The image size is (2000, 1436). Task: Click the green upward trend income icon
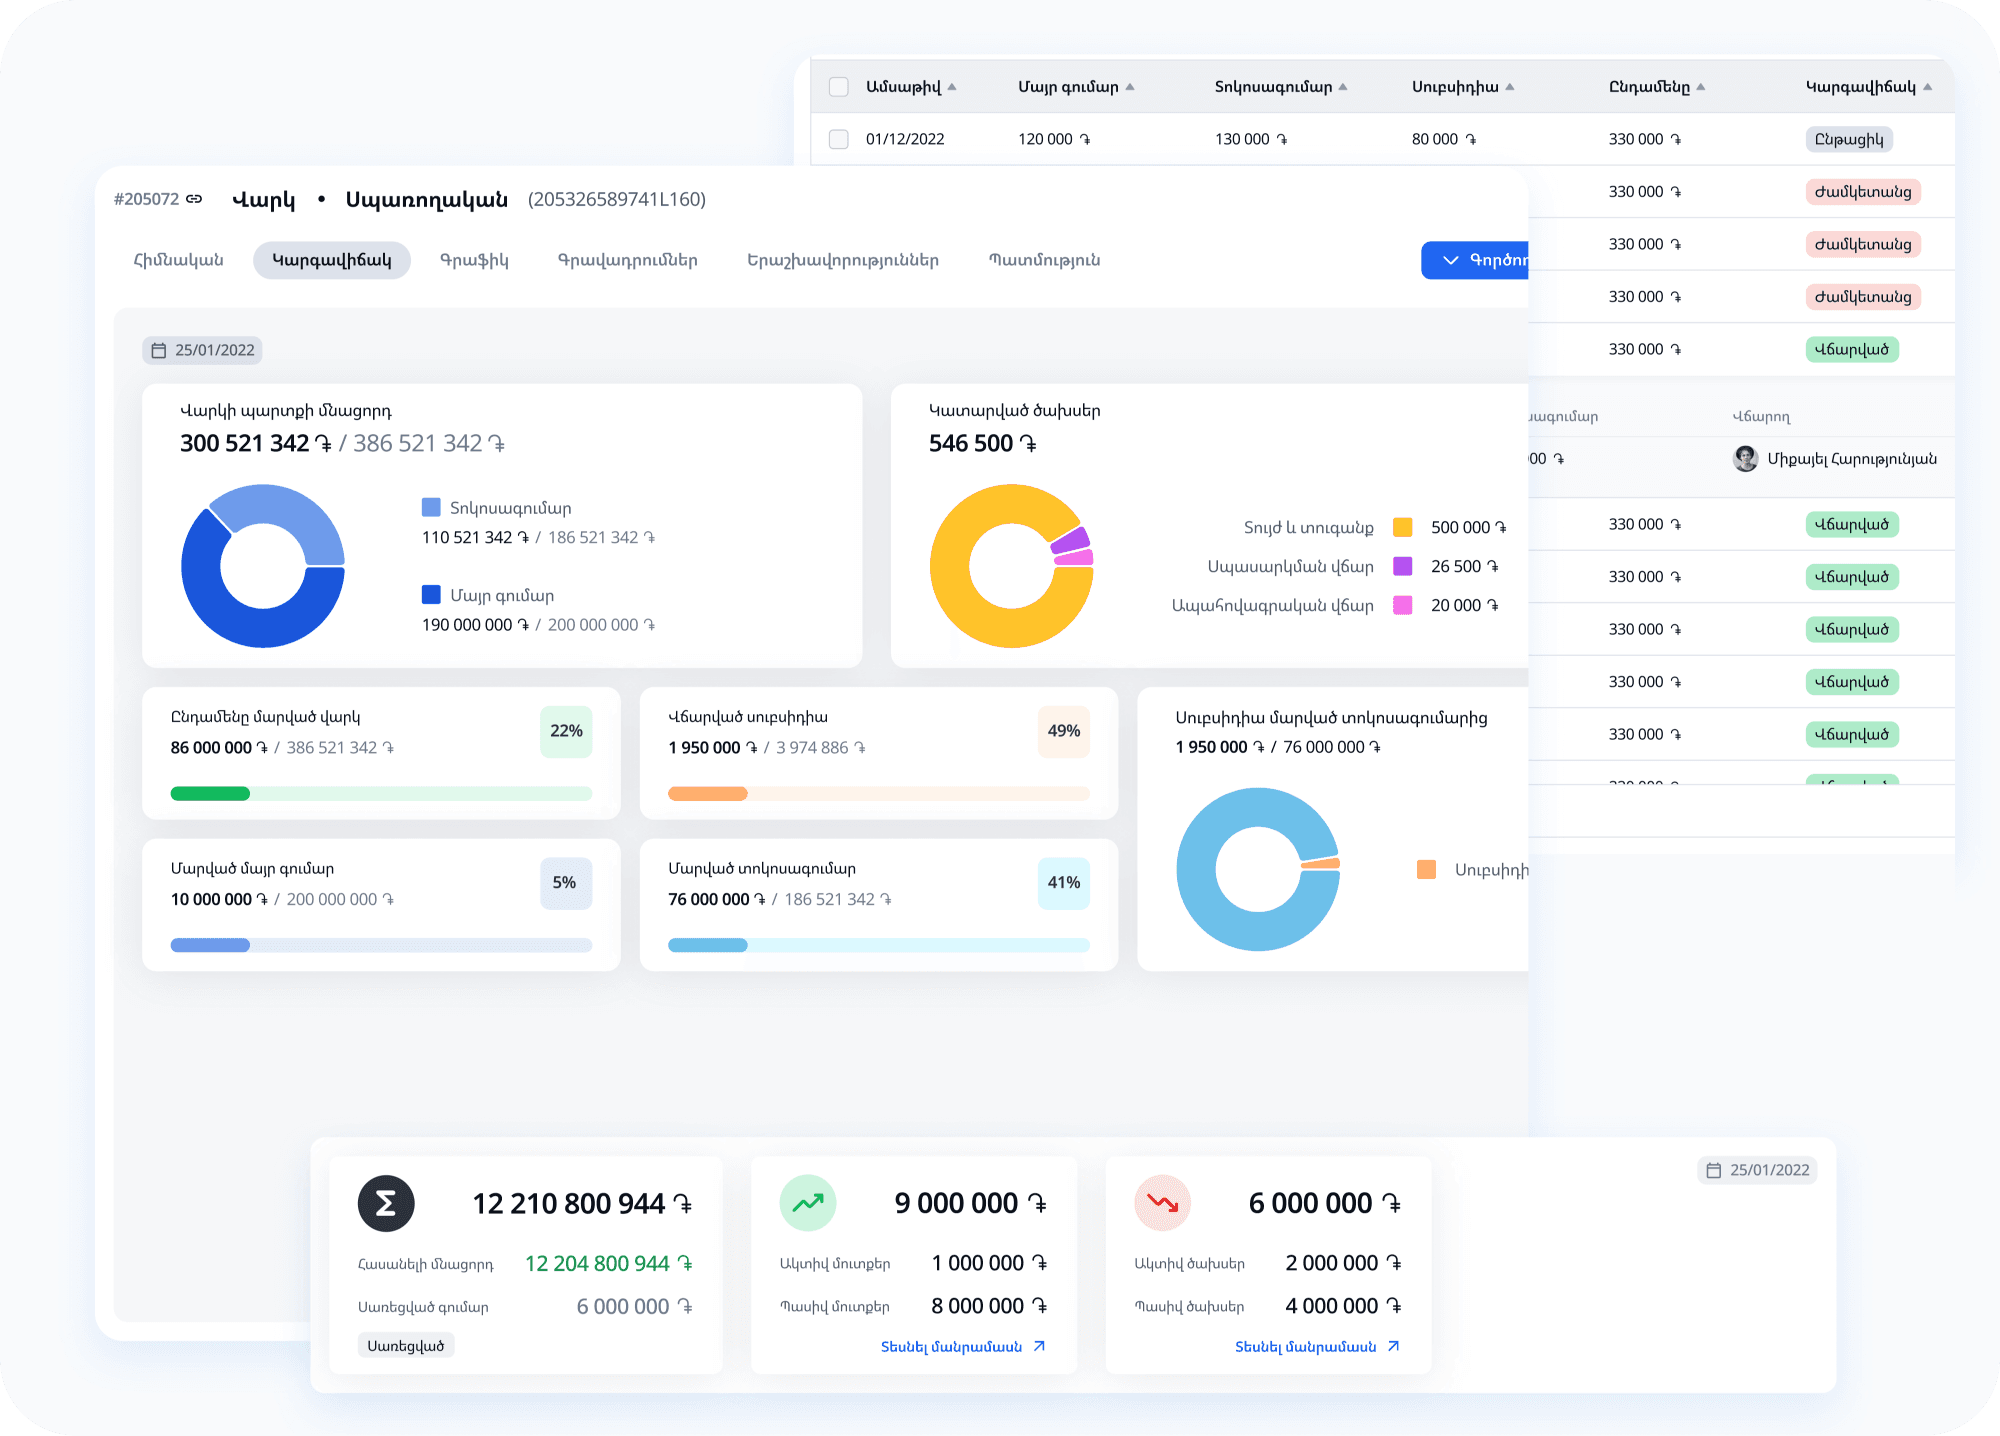(808, 1203)
